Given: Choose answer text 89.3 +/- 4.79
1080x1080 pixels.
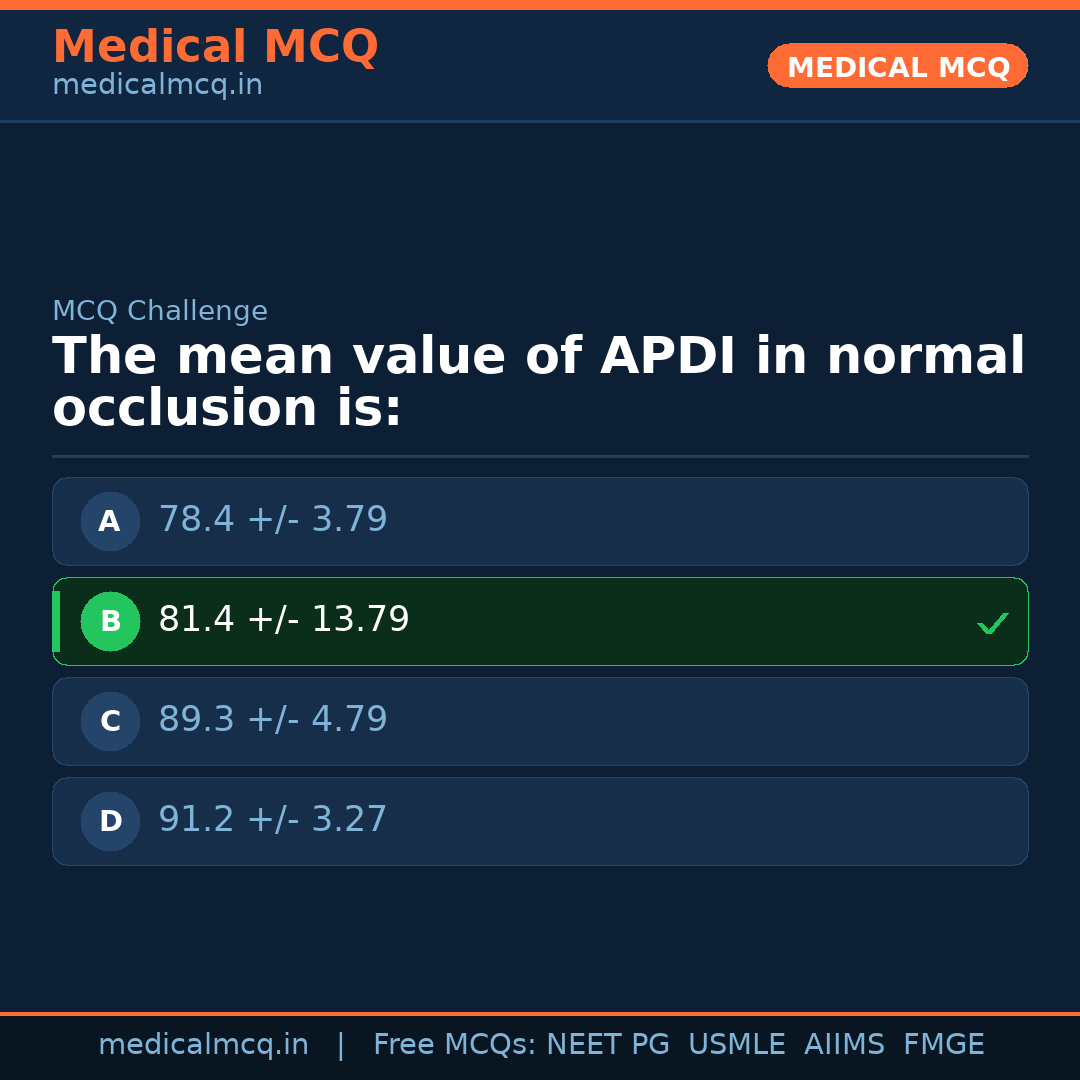Looking at the screenshot, I should [273, 720].
